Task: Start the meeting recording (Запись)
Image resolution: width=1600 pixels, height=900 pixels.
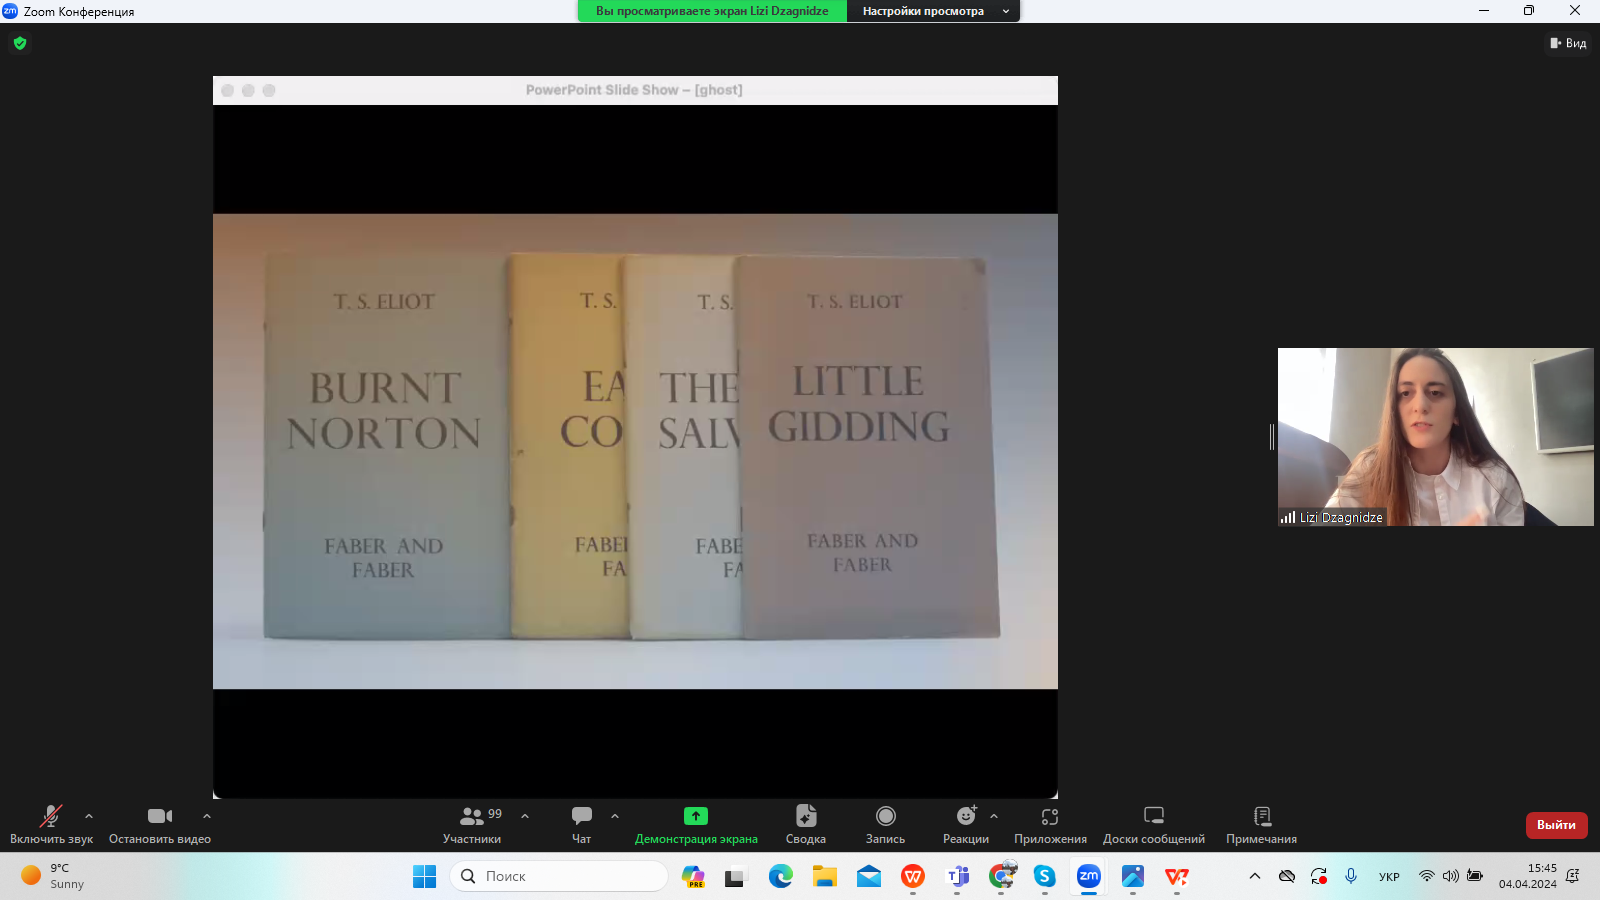Action: tap(885, 824)
